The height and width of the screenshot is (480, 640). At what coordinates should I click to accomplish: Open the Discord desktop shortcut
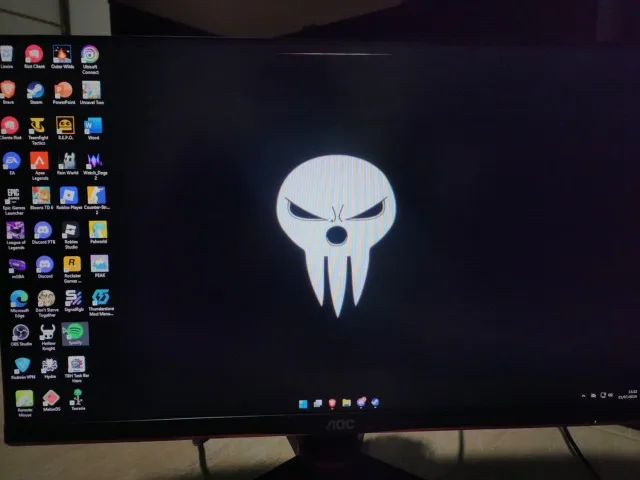45,267
